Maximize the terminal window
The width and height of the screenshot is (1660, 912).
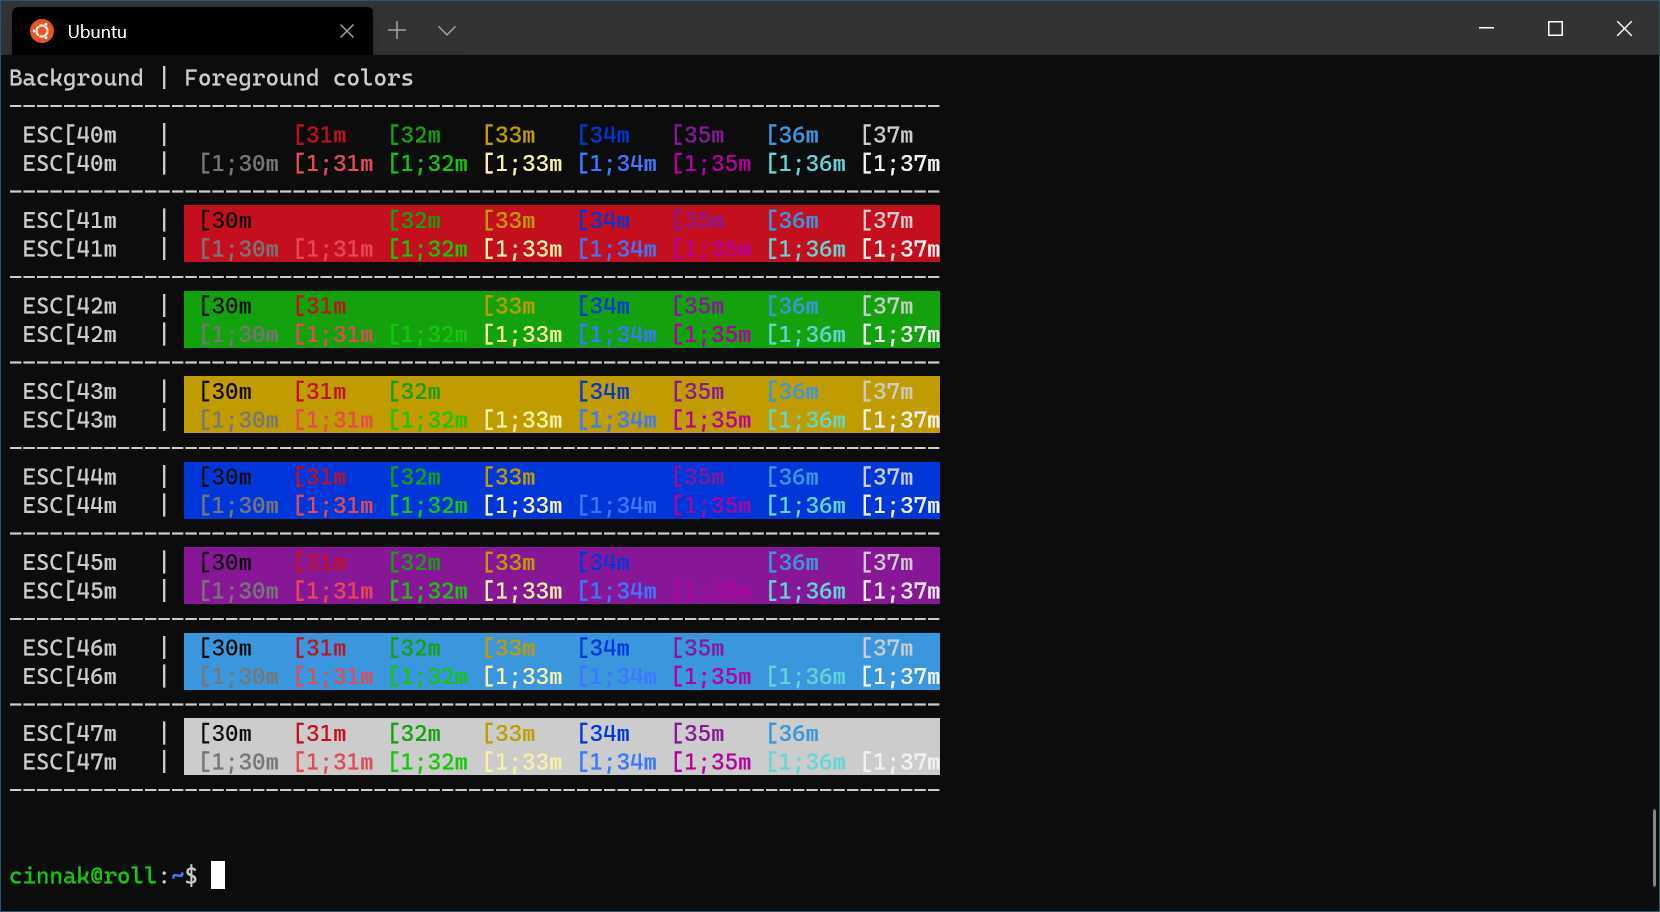(x=1555, y=29)
